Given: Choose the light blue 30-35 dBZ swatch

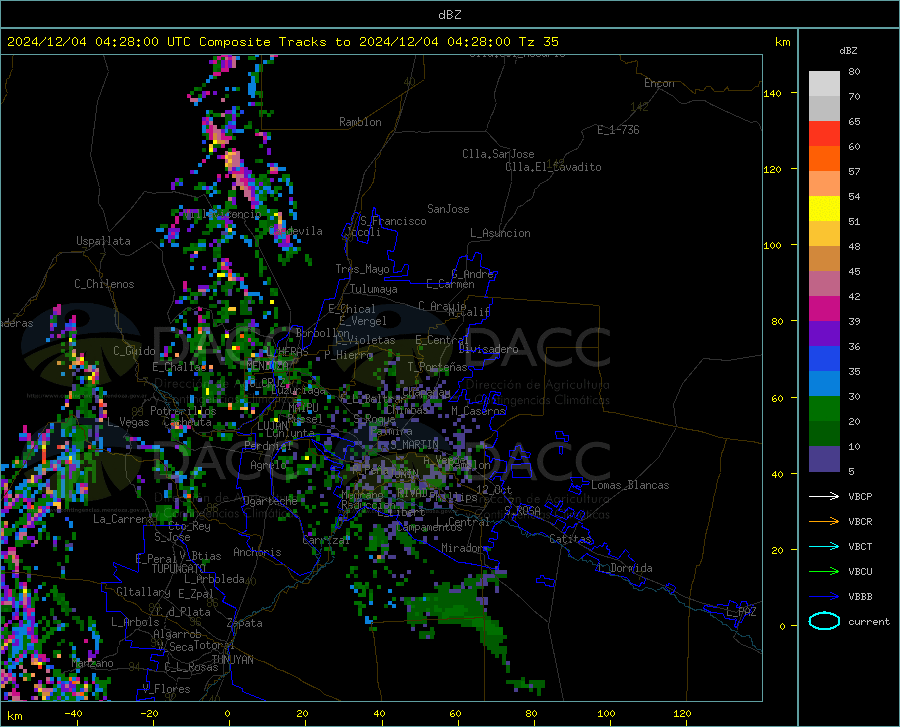Looking at the screenshot, I should coord(824,384).
